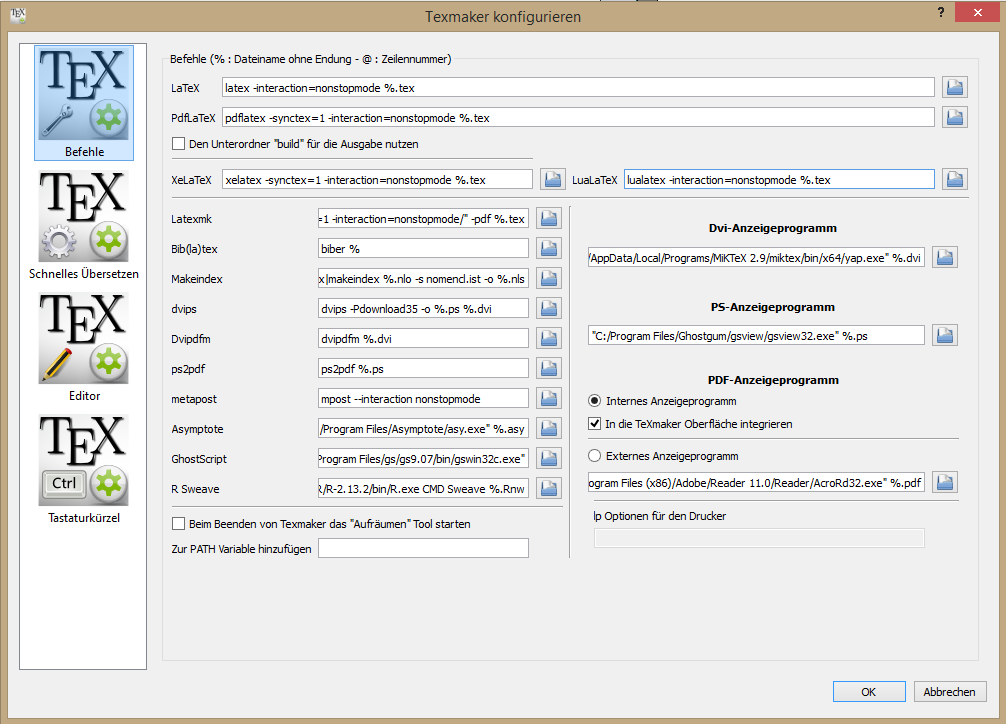Click the Texmaker icon in title bar
This screenshot has height=724, width=1006.
coord(18,15)
